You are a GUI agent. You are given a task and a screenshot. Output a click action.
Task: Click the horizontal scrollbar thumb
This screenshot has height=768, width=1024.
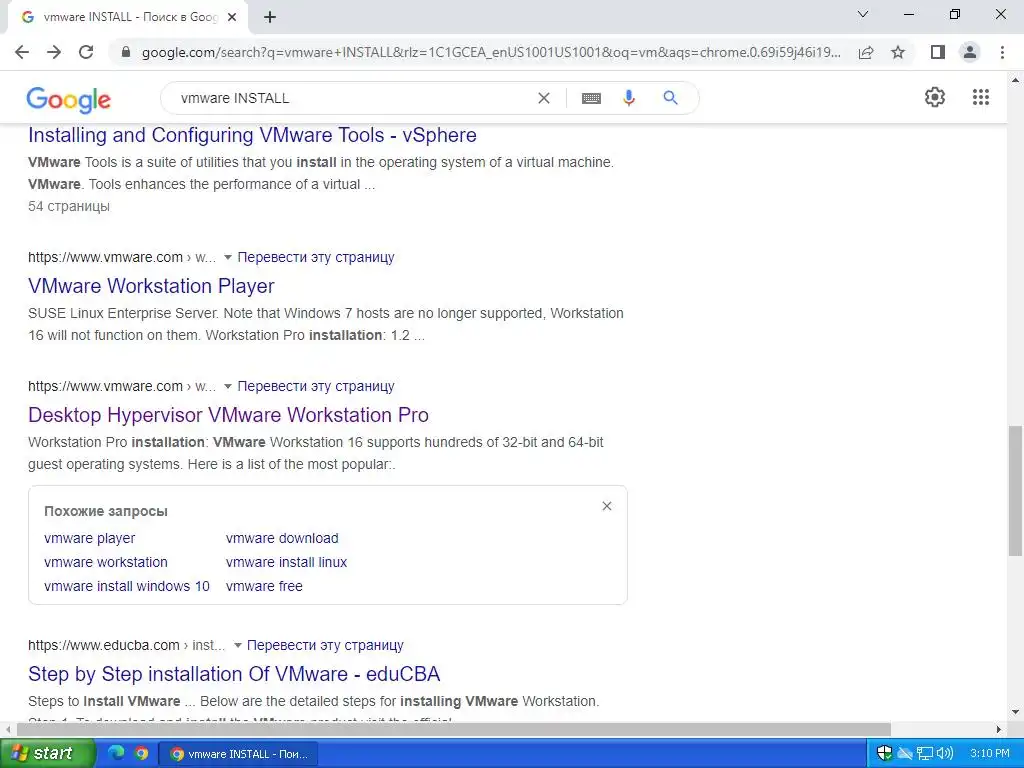[x=453, y=729]
